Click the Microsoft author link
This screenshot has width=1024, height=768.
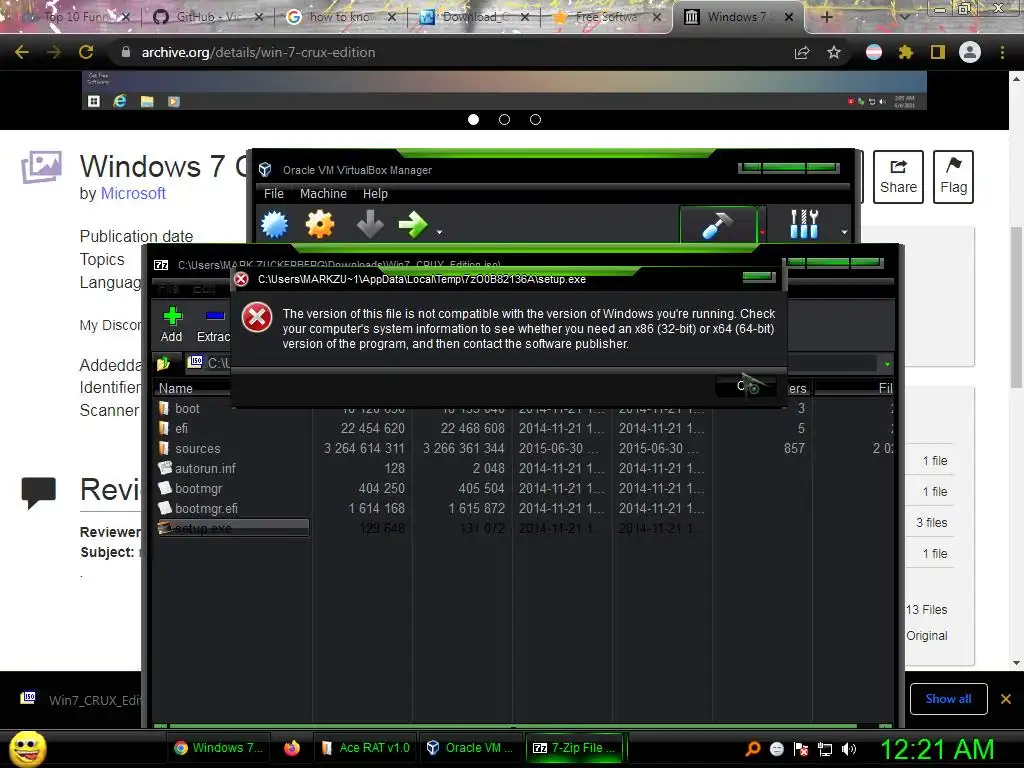pos(133,193)
